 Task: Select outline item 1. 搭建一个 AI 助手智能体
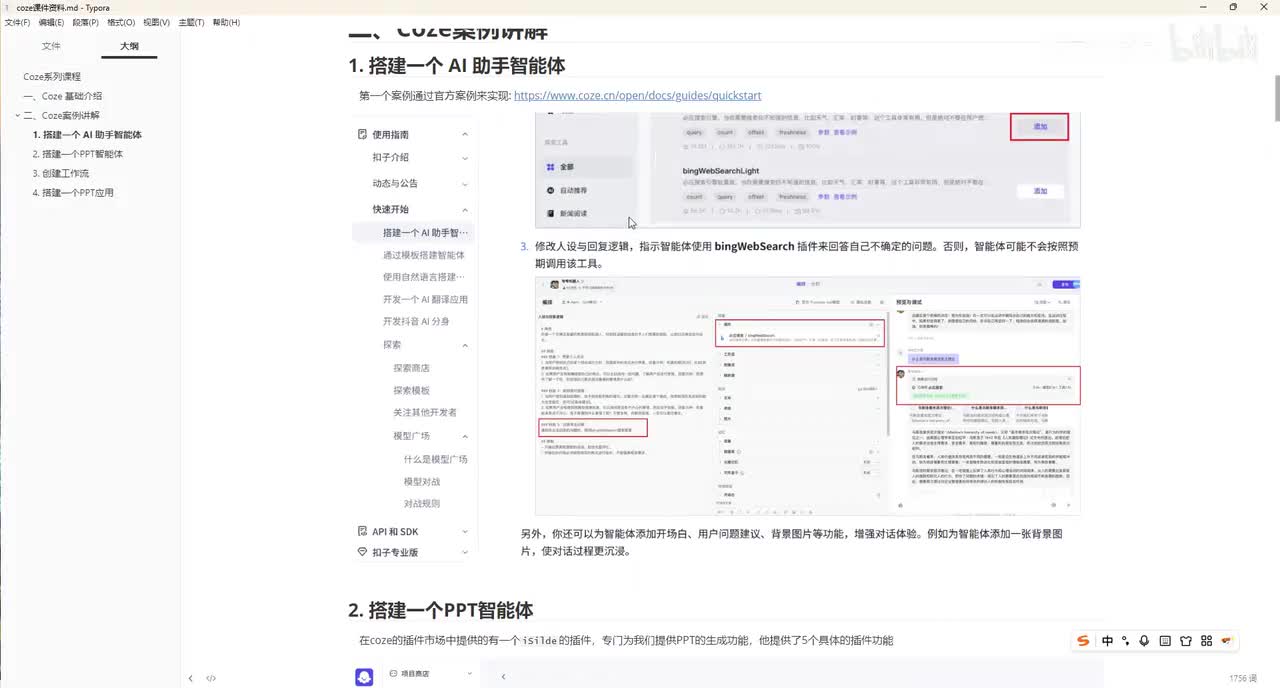pos(87,134)
